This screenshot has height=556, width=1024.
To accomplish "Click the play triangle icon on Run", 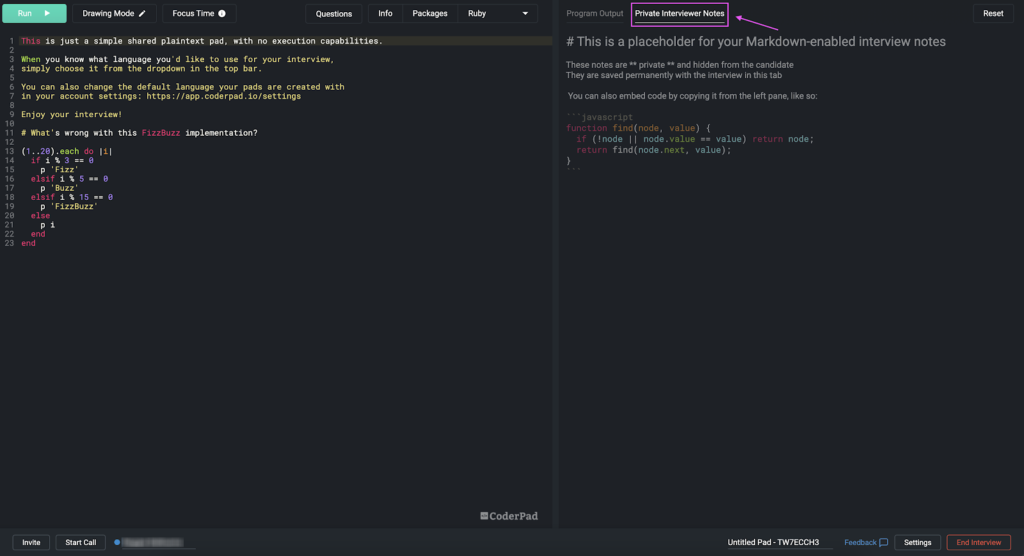I will (47, 13).
